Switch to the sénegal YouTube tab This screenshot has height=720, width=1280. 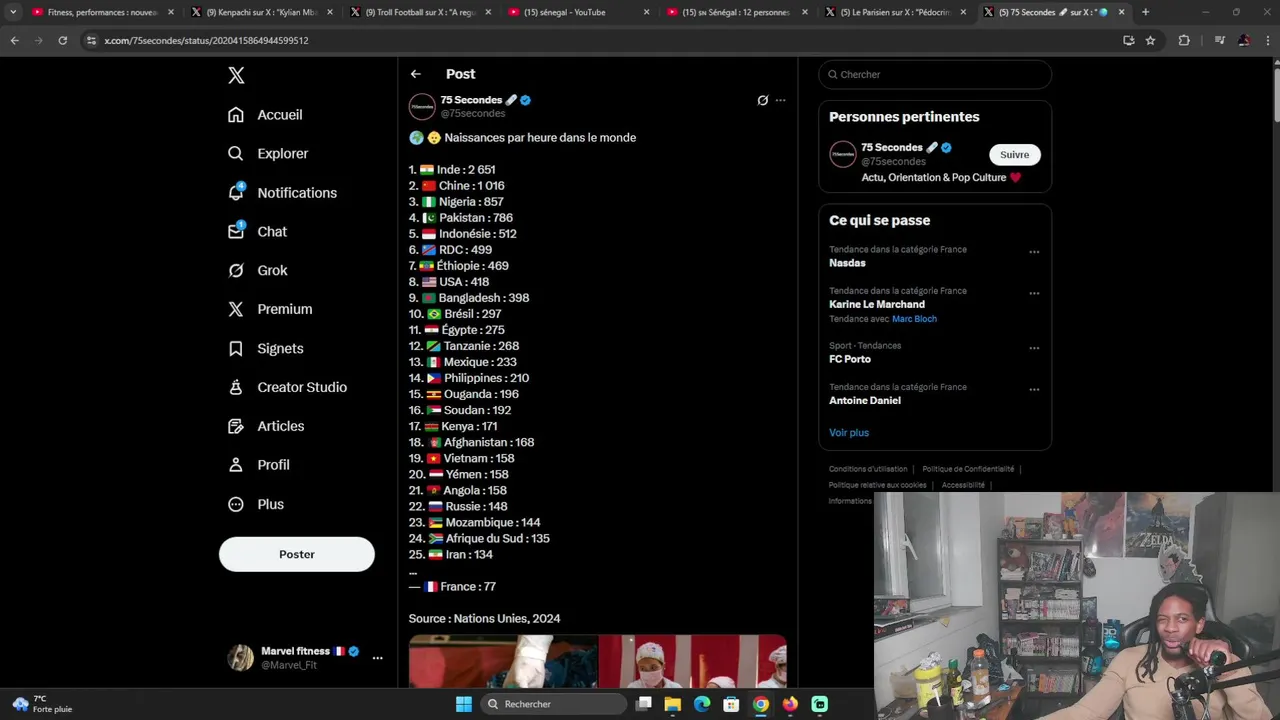coord(578,12)
